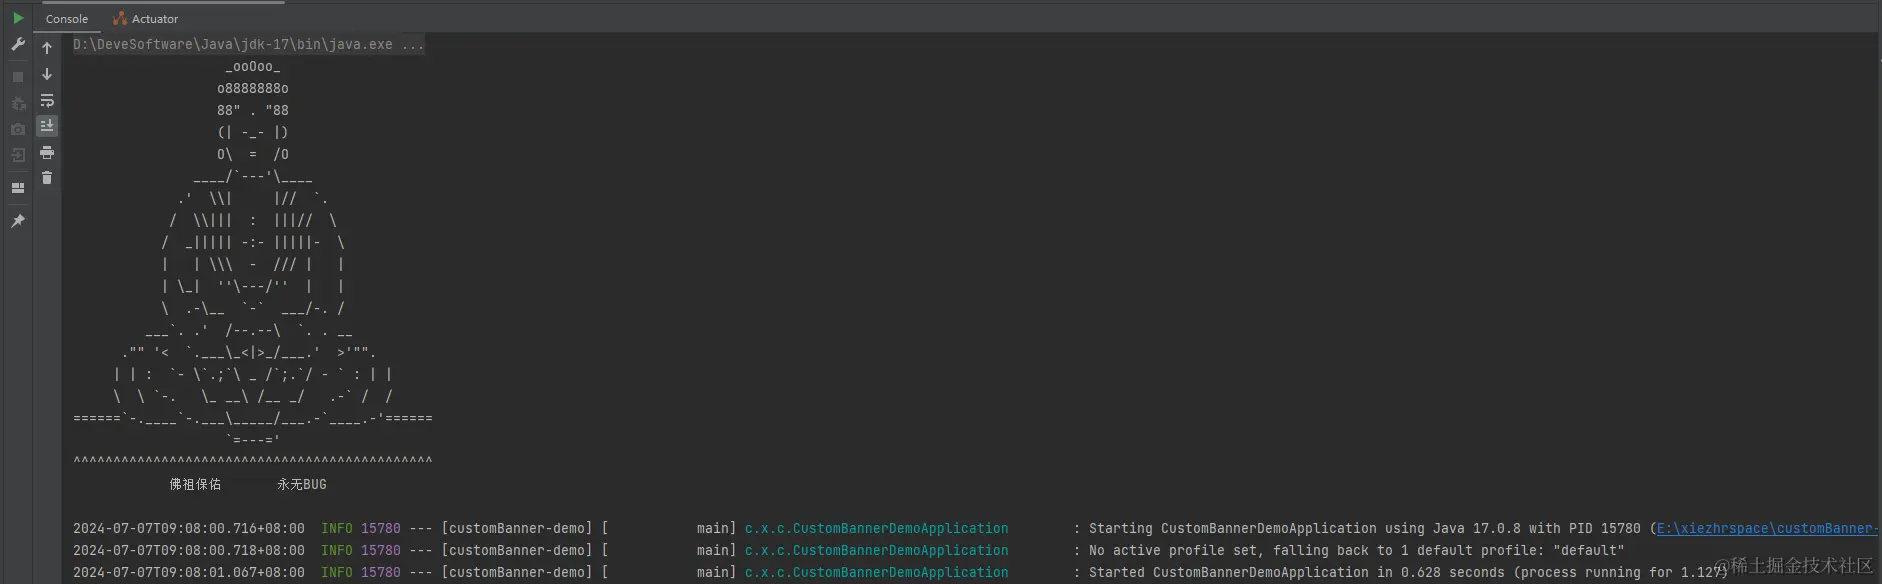Screen dimensions: 1882x584
Task: Click the Print console output icon
Action: [47, 152]
